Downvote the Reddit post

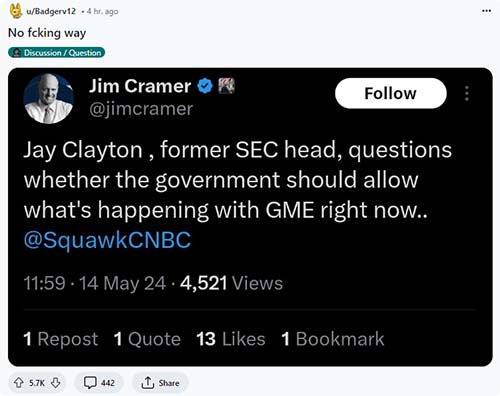tap(56, 383)
